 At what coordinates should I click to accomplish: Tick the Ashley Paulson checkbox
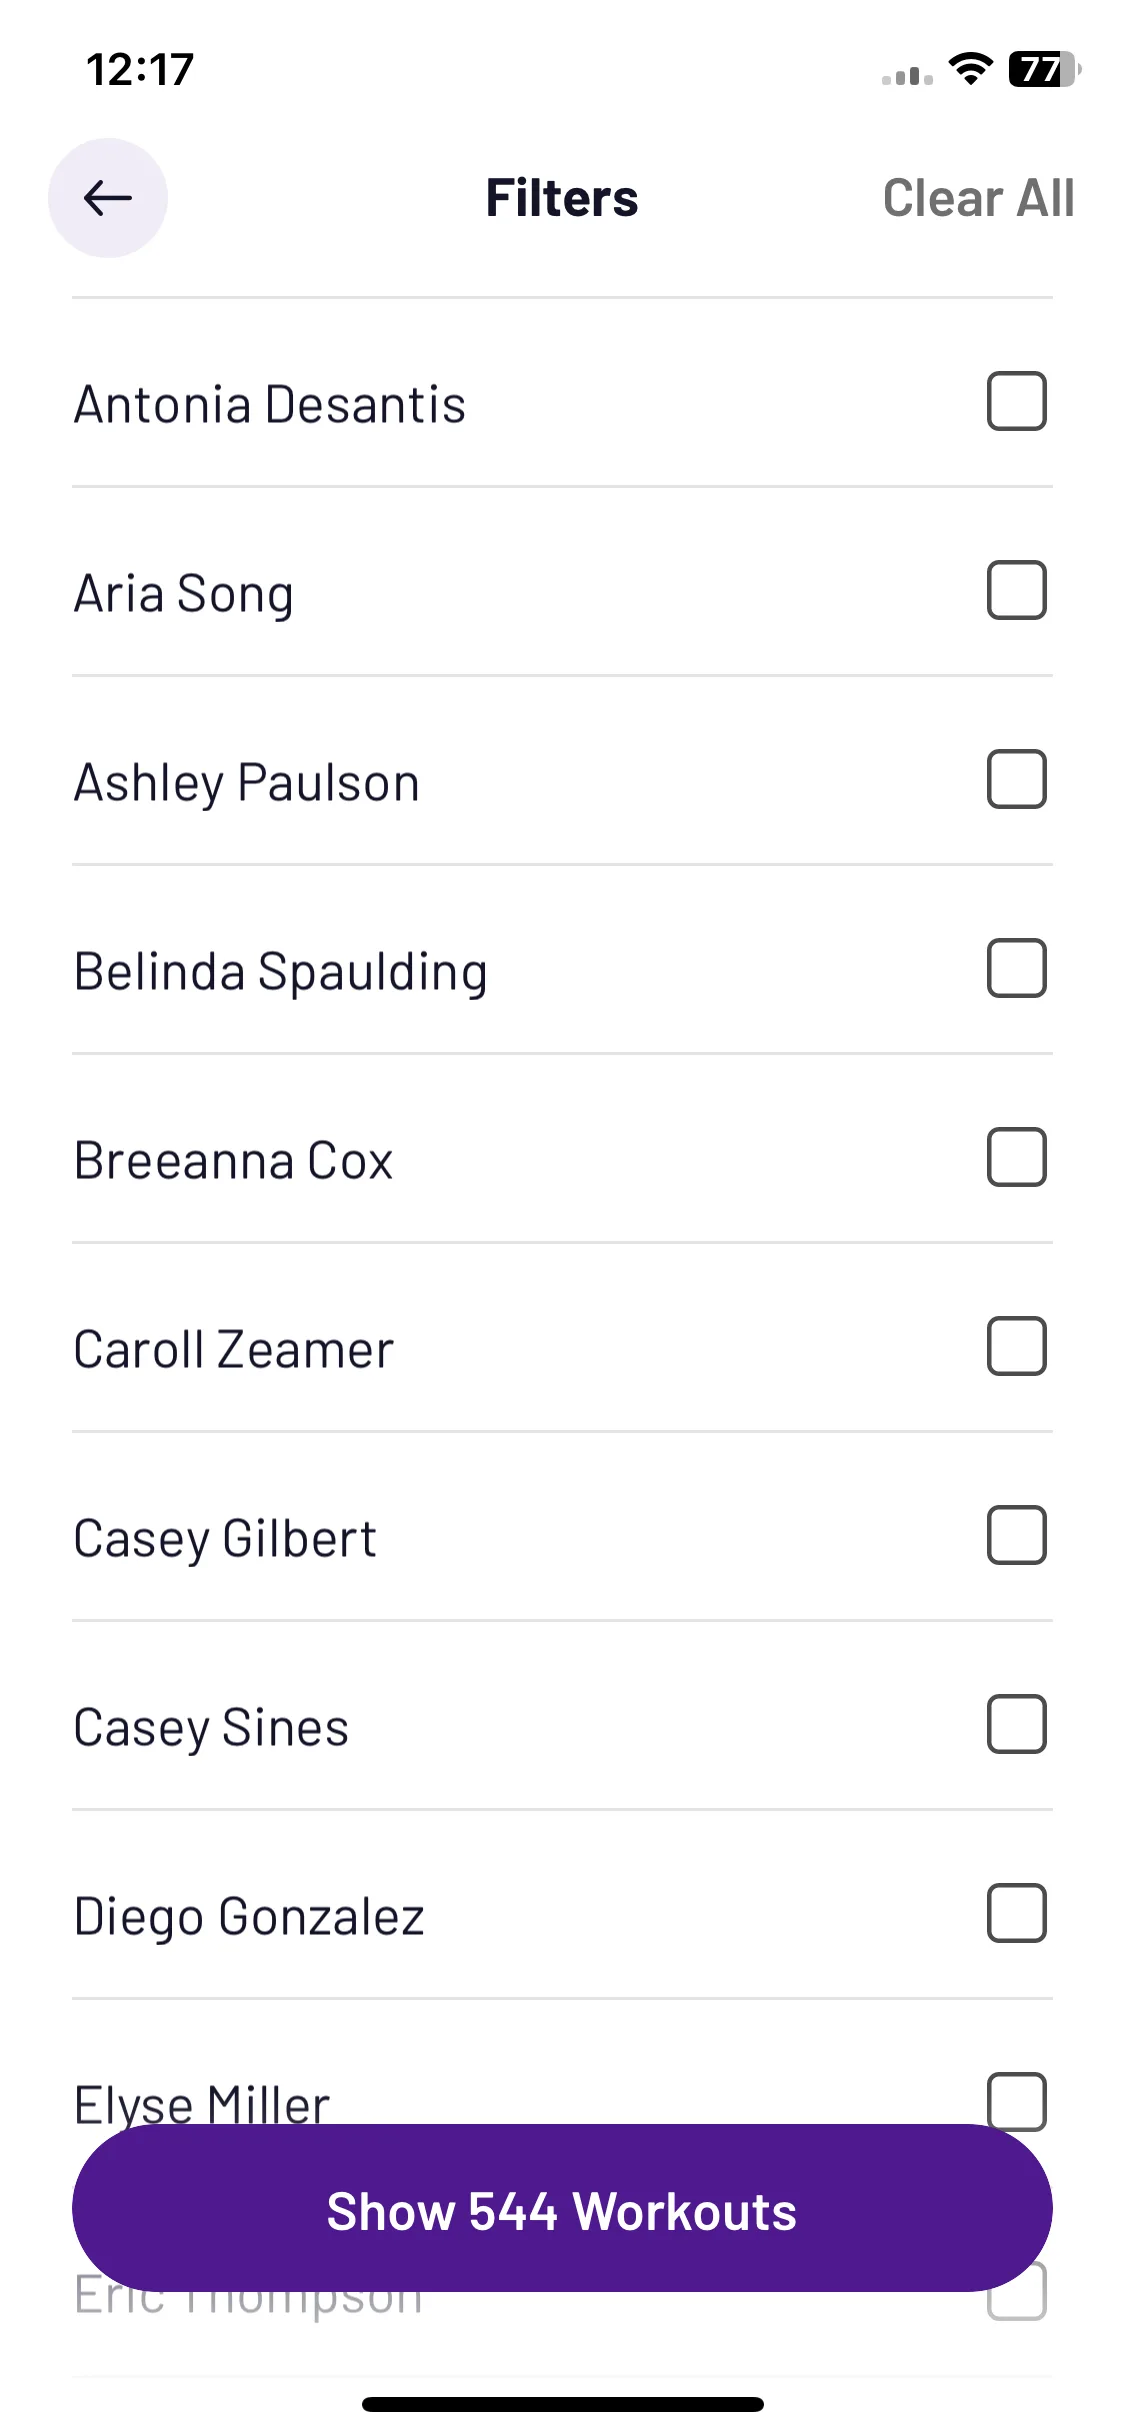click(x=1016, y=779)
